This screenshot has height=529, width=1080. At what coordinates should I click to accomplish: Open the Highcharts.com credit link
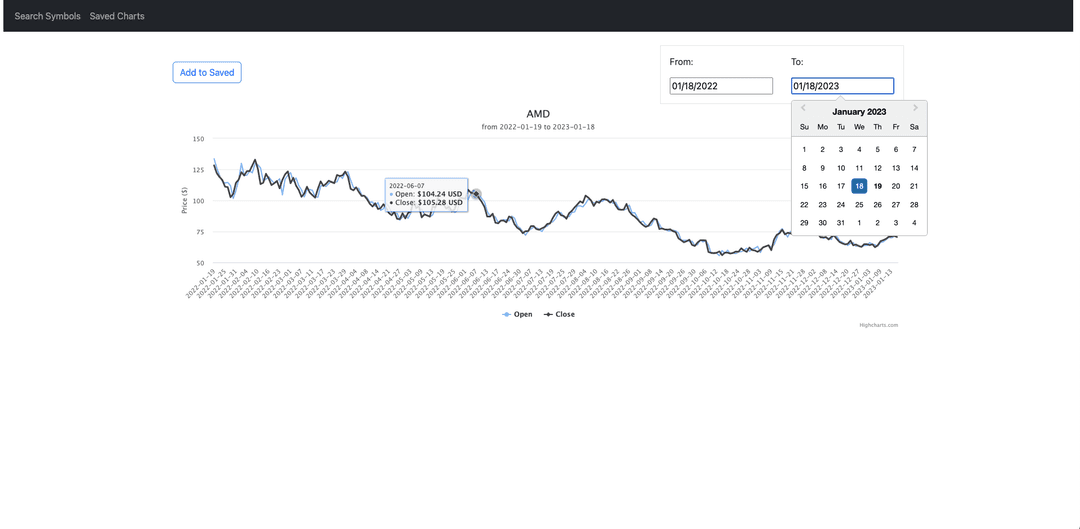[x=878, y=325]
